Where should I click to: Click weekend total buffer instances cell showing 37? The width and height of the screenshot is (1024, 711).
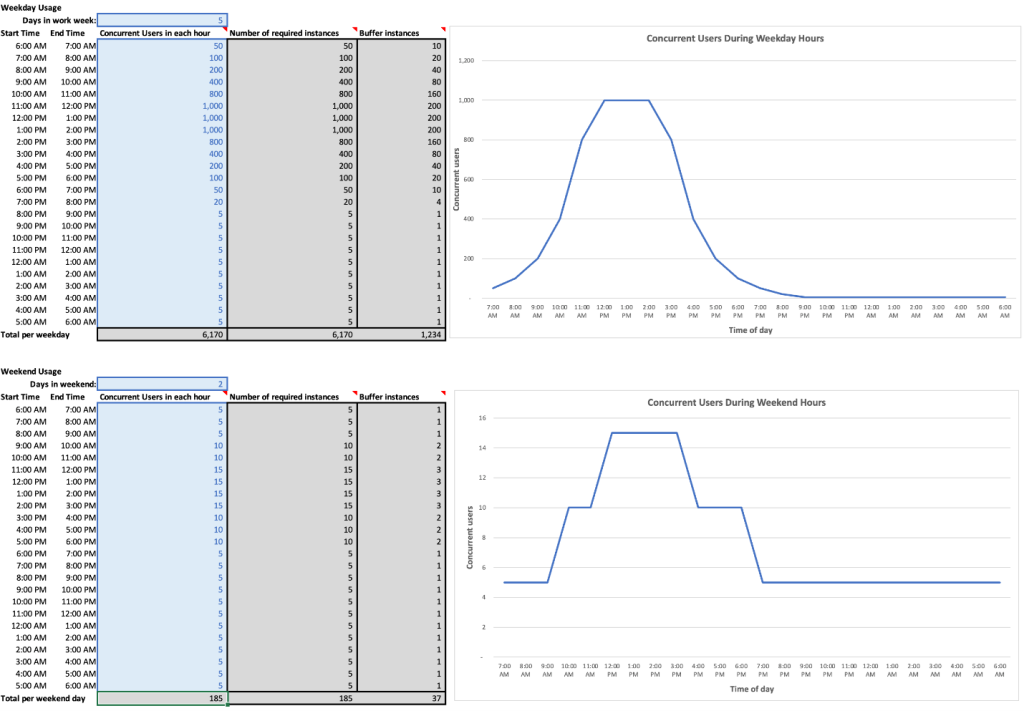click(402, 698)
